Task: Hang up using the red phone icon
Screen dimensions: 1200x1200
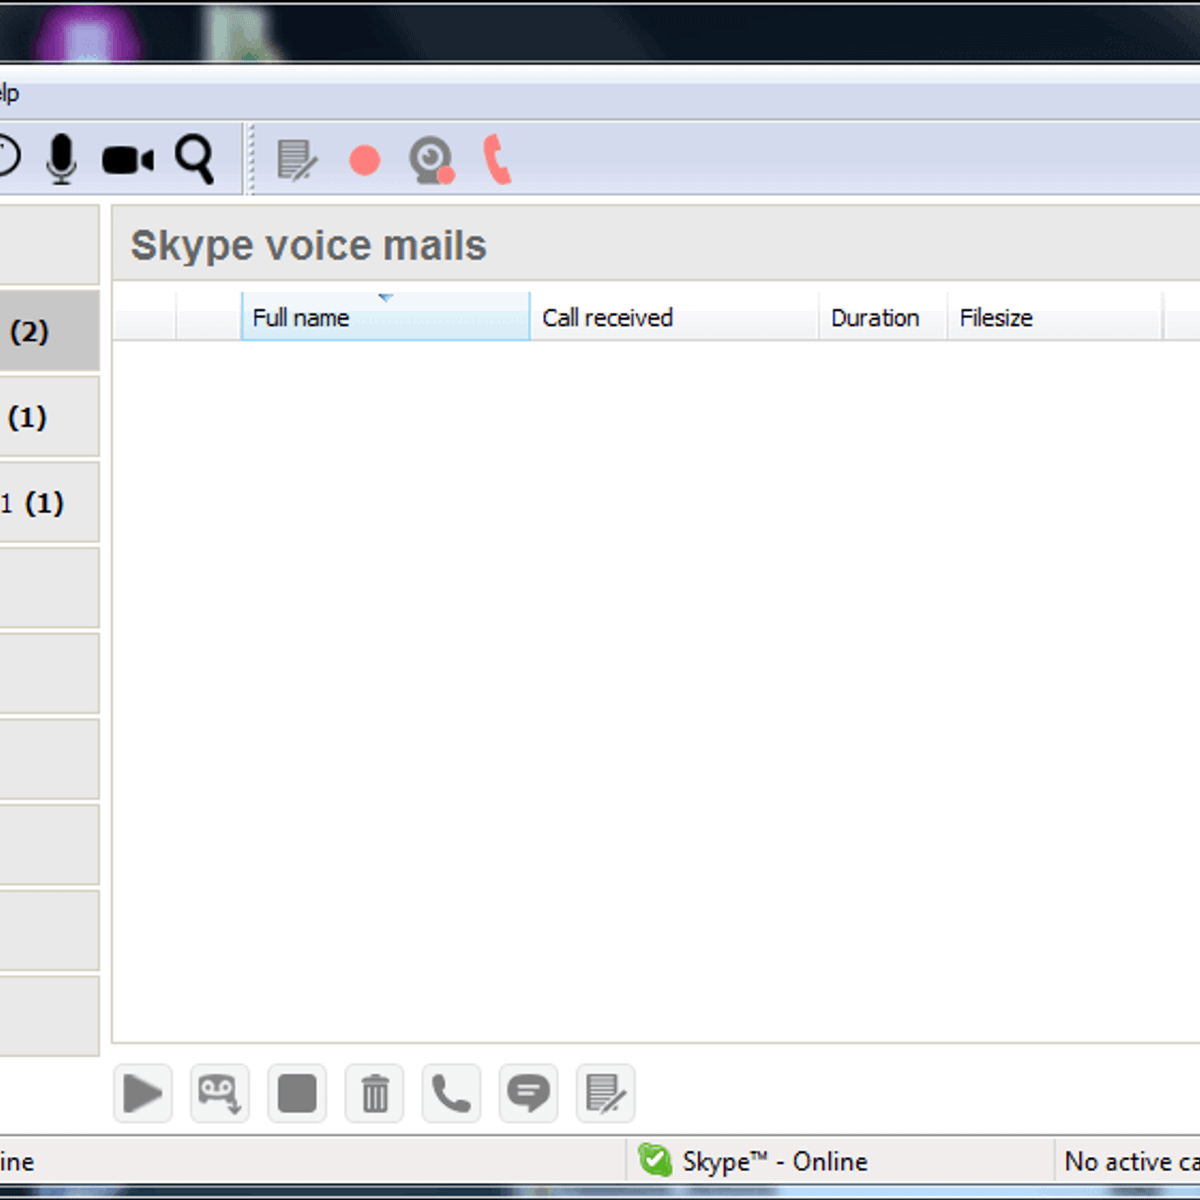Action: pyautogui.click(x=498, y=159)
